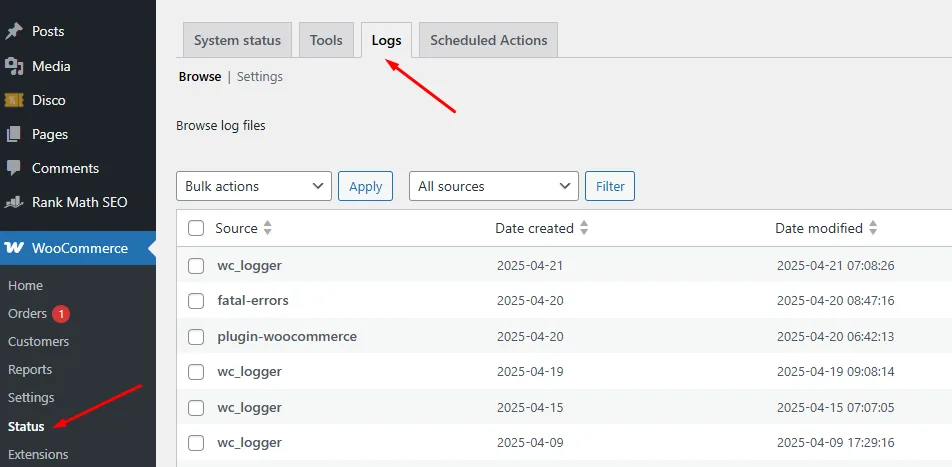The height and width of the screenshot is (467, 952).
Task: Sort by Source column arrows
Action: coord(267,228)
